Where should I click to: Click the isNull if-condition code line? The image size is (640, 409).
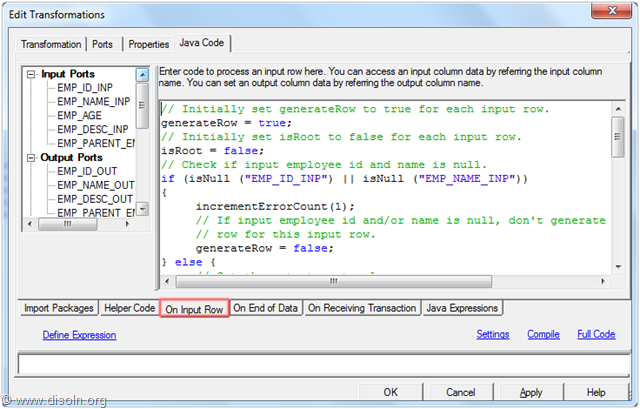(344, 178)
